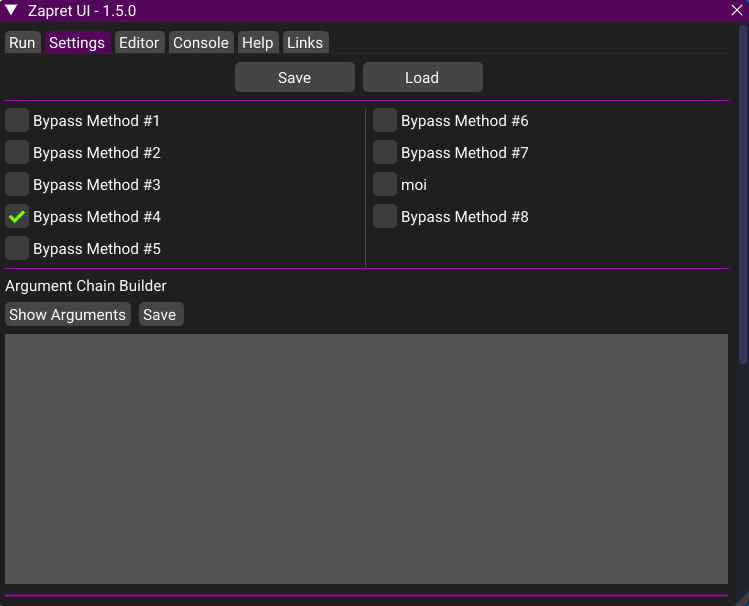Viewport: 749px width, 606px height.
Task: Toggle Bypass Method #6 checkbox
Action: pyautogui.click(x=385, y=120)
